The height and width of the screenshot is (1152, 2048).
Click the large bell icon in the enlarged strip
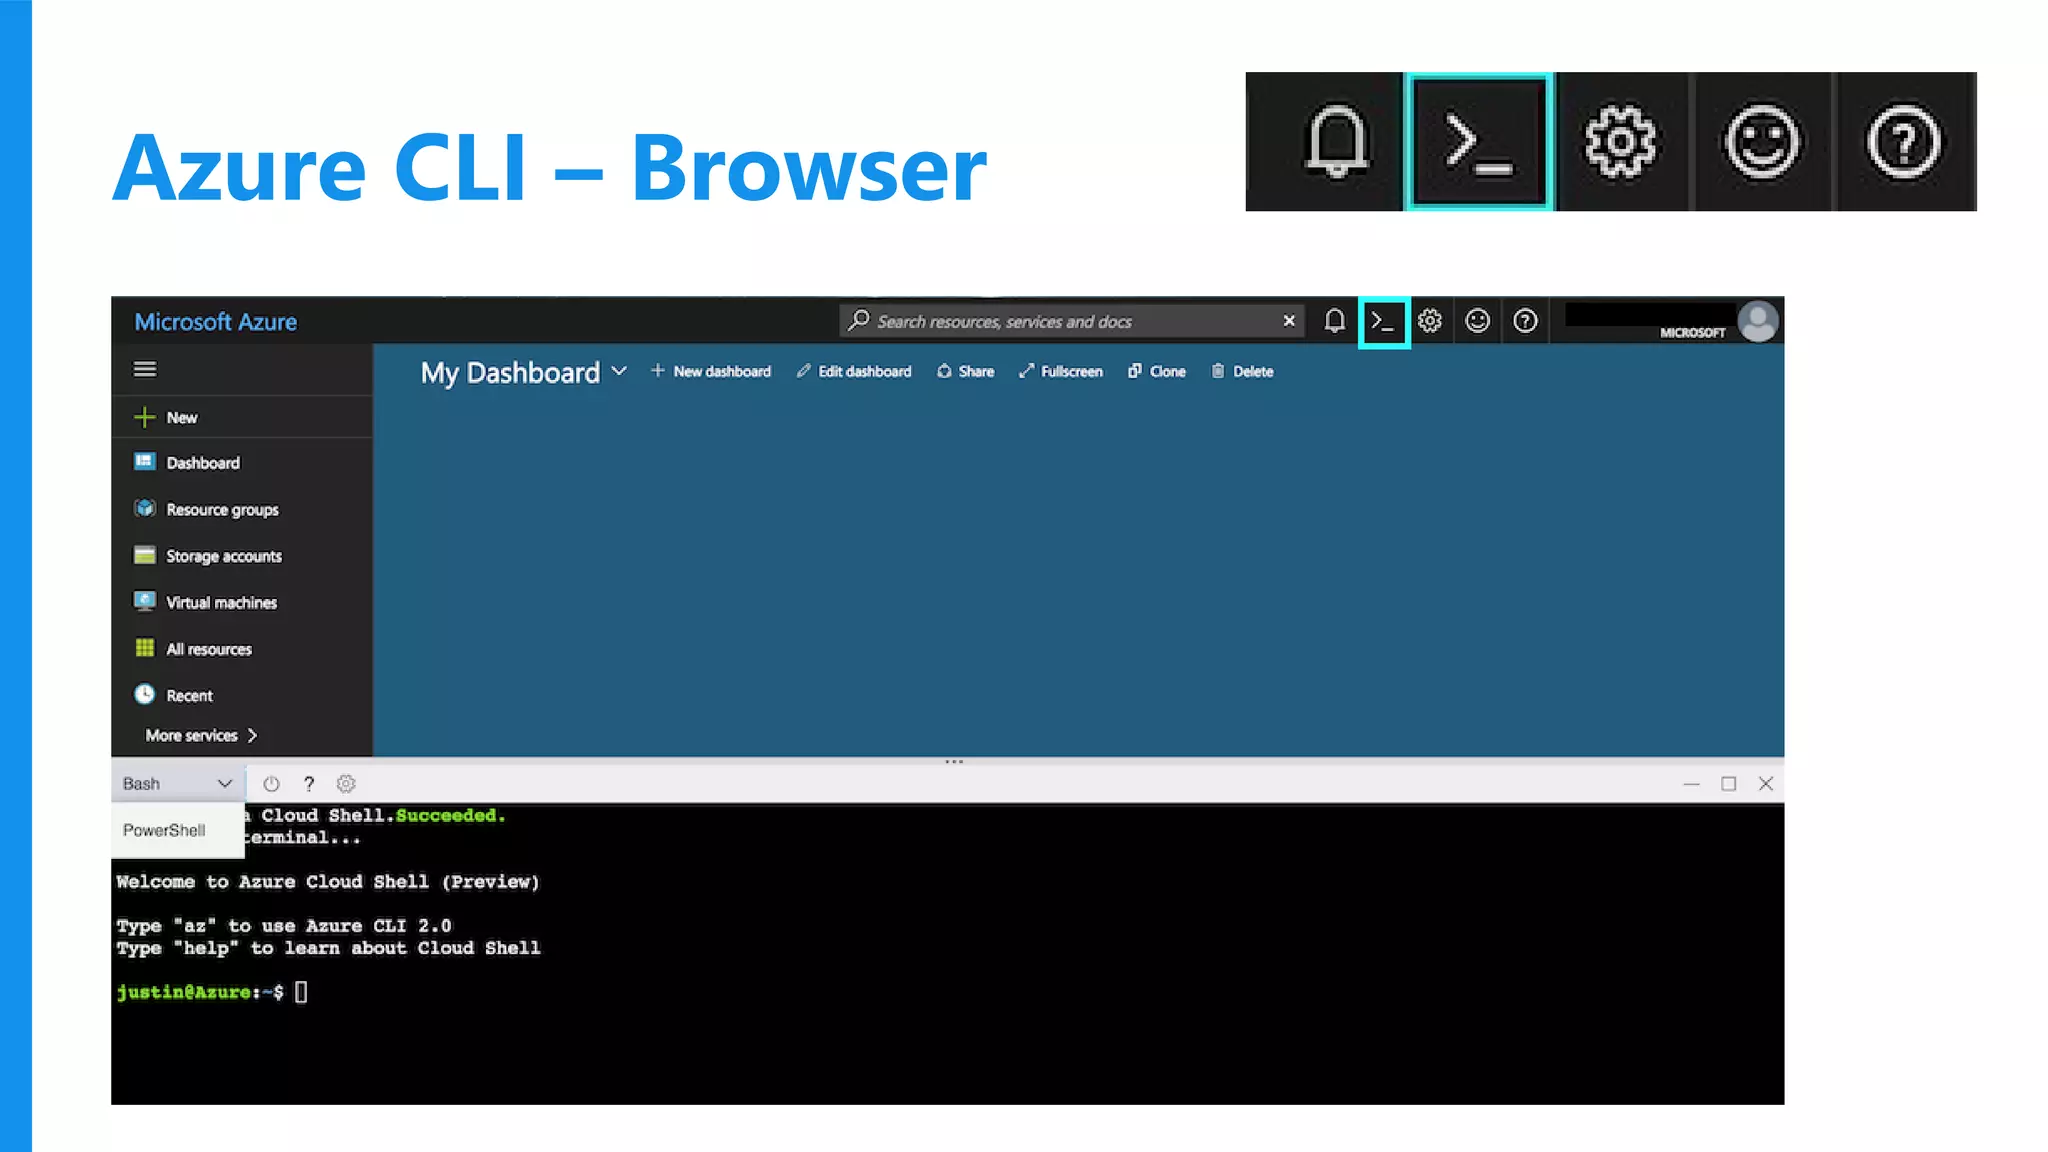coord(1336,142)
